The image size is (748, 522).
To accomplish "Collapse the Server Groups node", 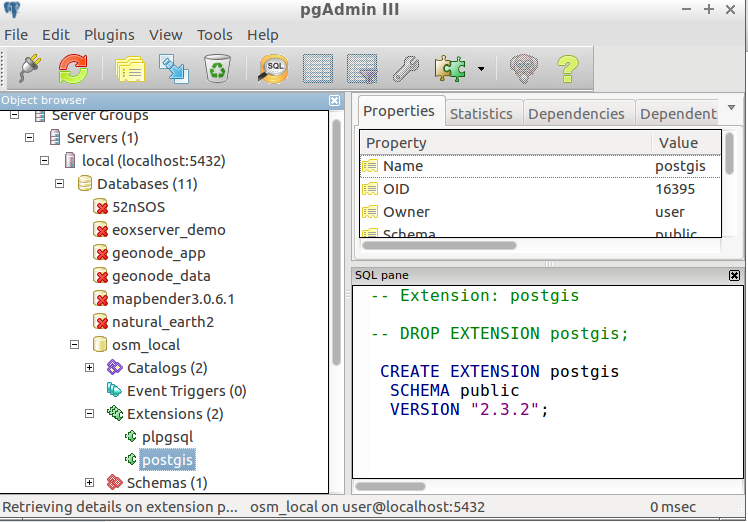I will tap(14, 115).
